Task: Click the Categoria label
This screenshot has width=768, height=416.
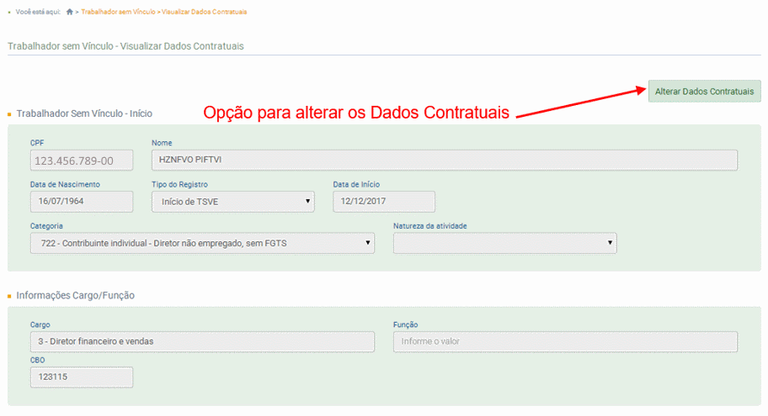Action: [x=47, y=226]
